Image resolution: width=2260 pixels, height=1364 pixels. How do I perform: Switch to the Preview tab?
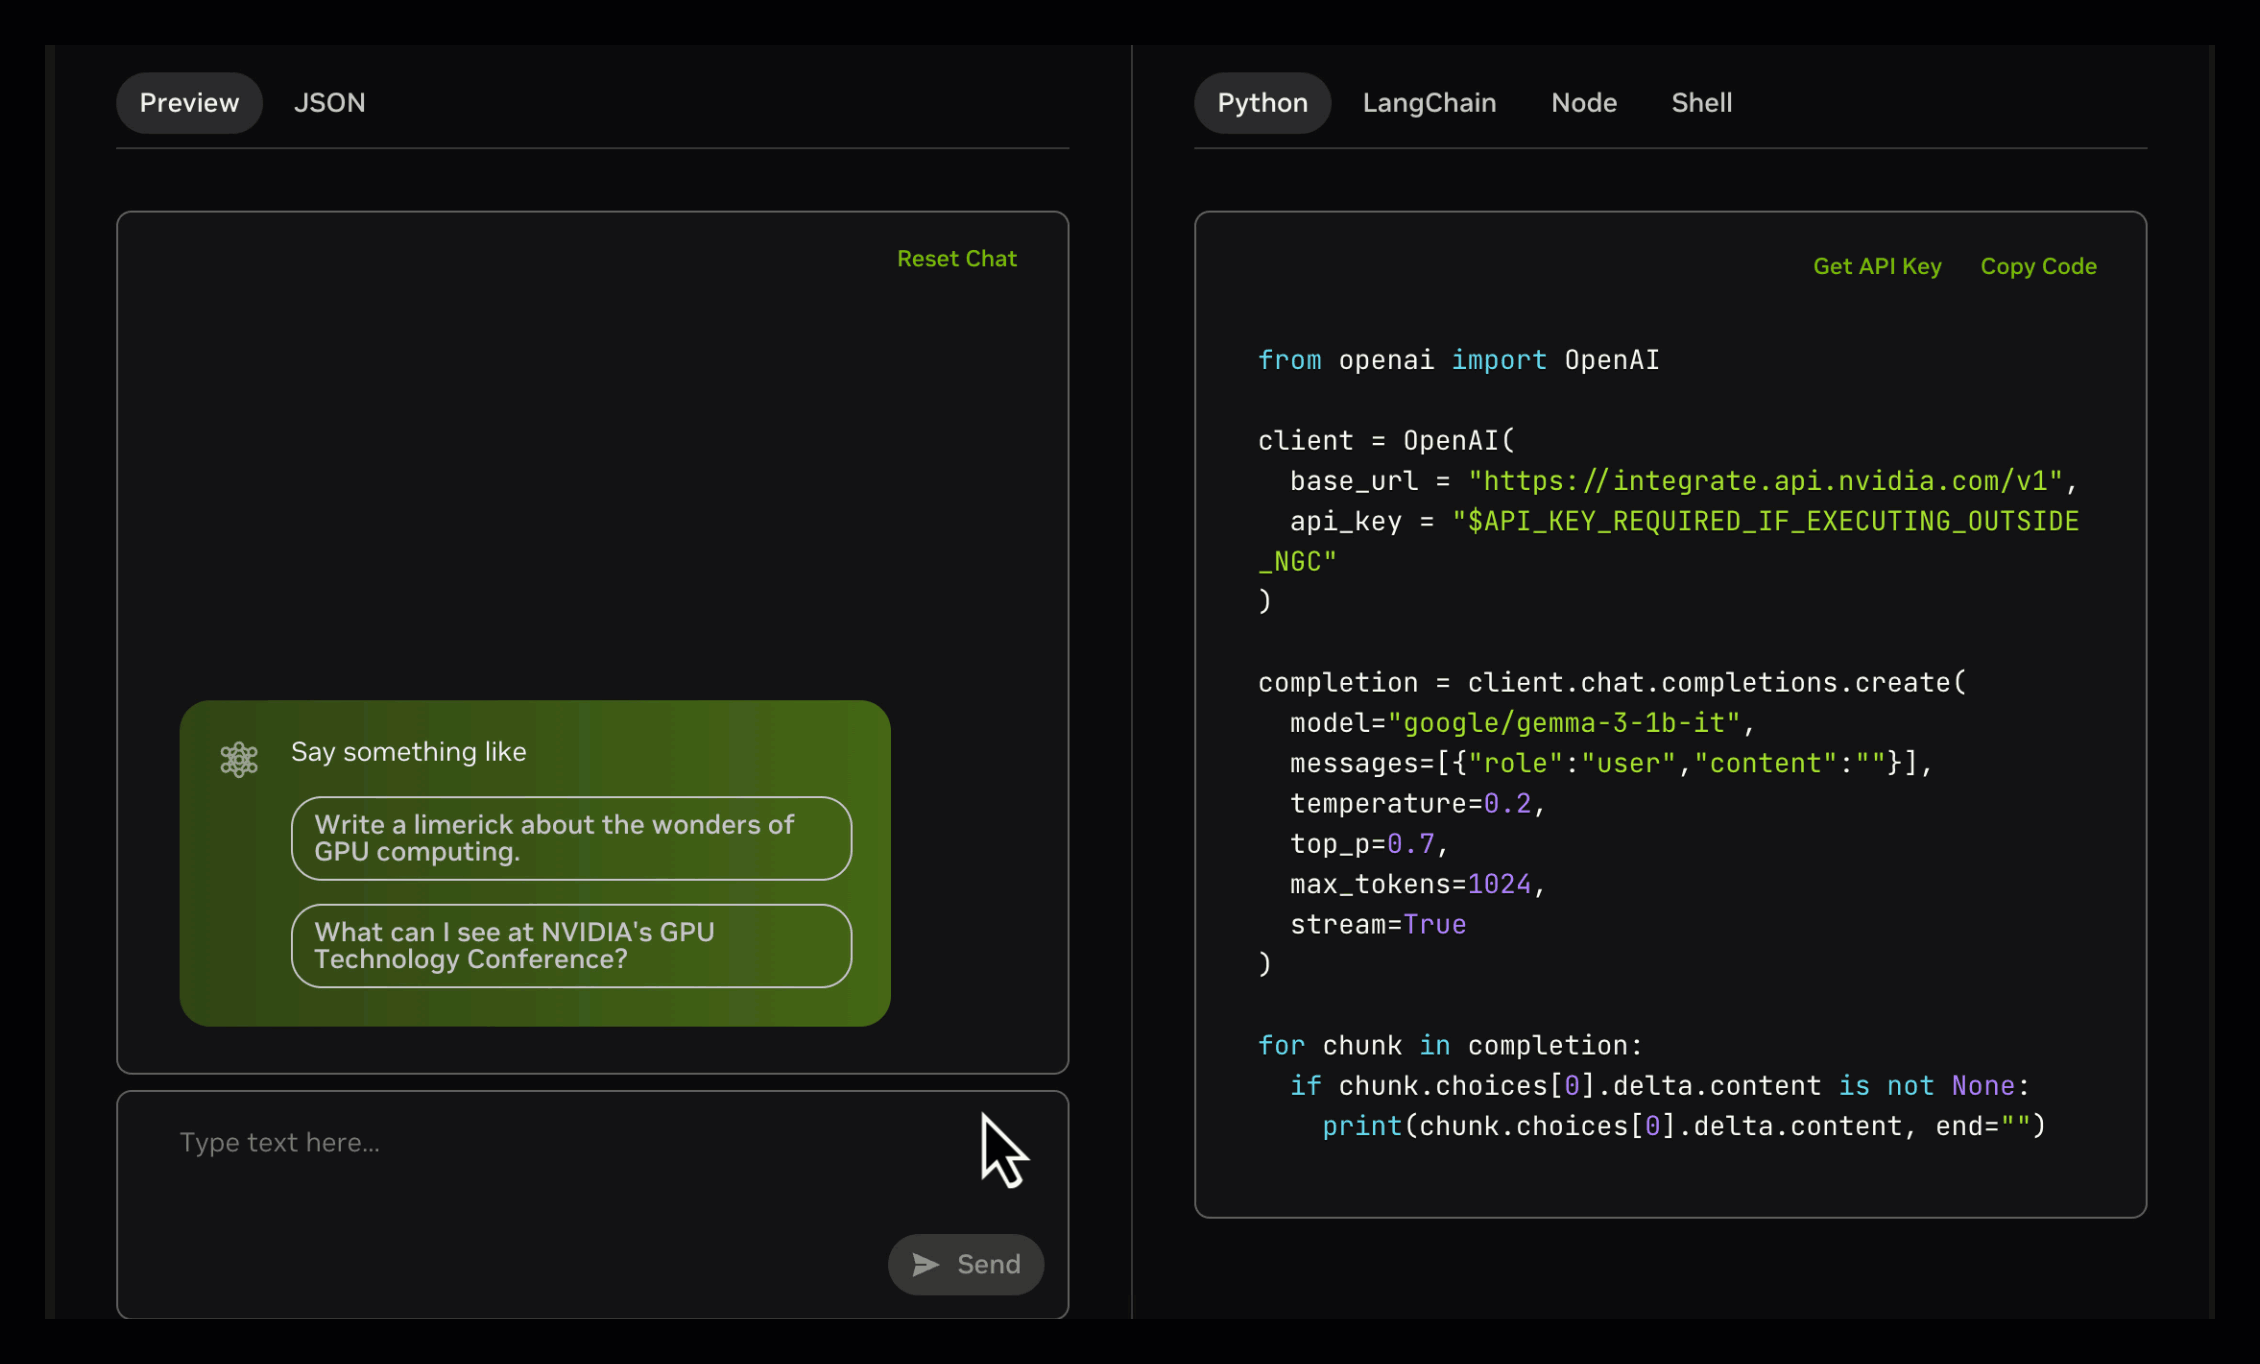189,103
